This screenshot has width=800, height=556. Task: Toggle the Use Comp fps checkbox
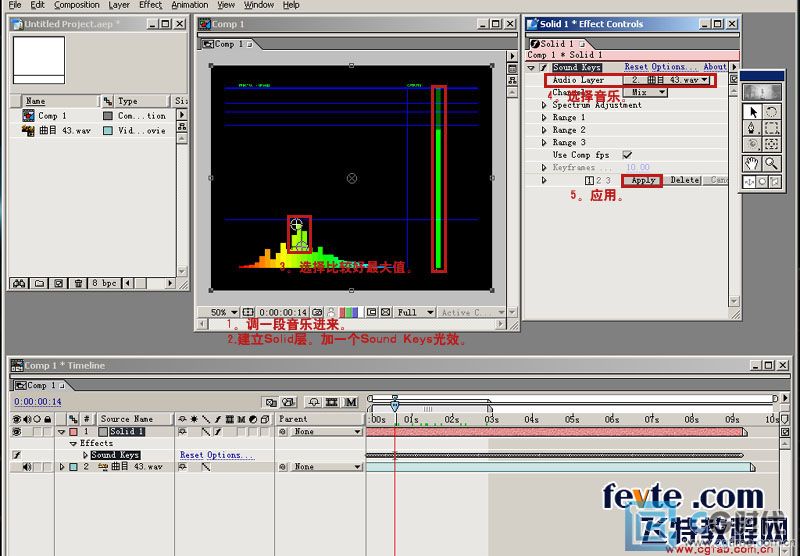pos(627,155)
